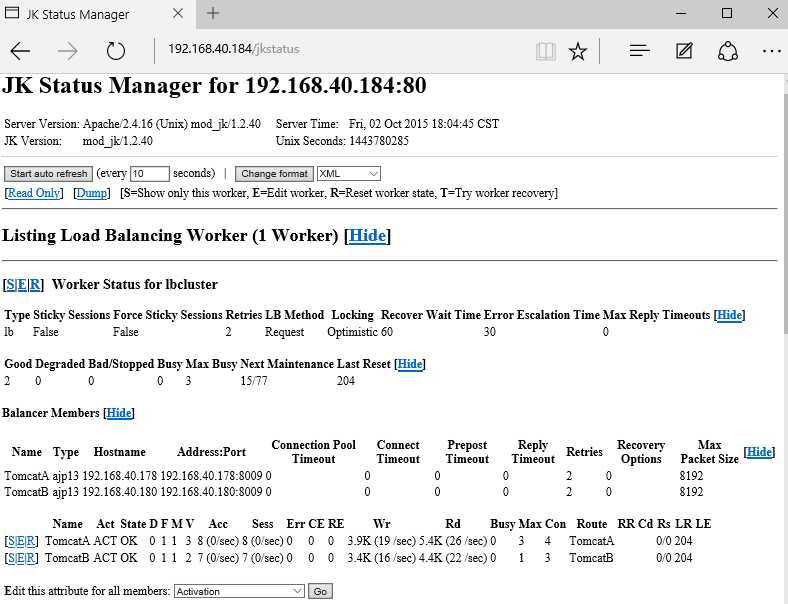The height and width of the screenshot is (604, 788).
Task: Hide the lb type settings row
Action: [729, 315]
